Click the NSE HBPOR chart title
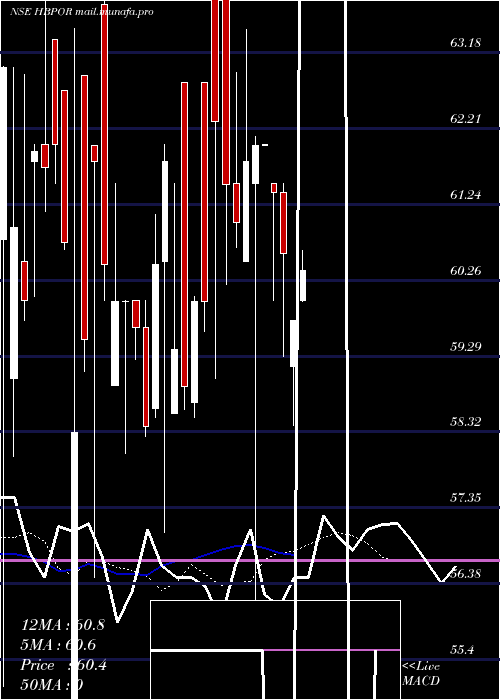The width and height of the screenshot is (500, 700). 82,12
